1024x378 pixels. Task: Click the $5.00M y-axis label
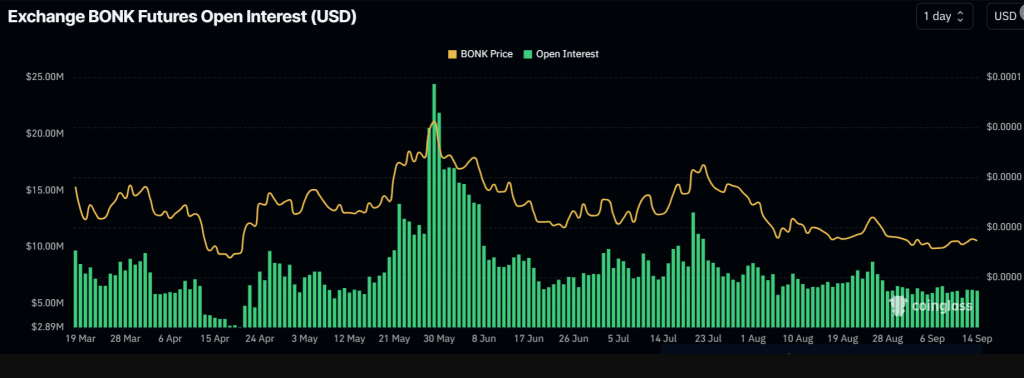[x=48, y=304]
